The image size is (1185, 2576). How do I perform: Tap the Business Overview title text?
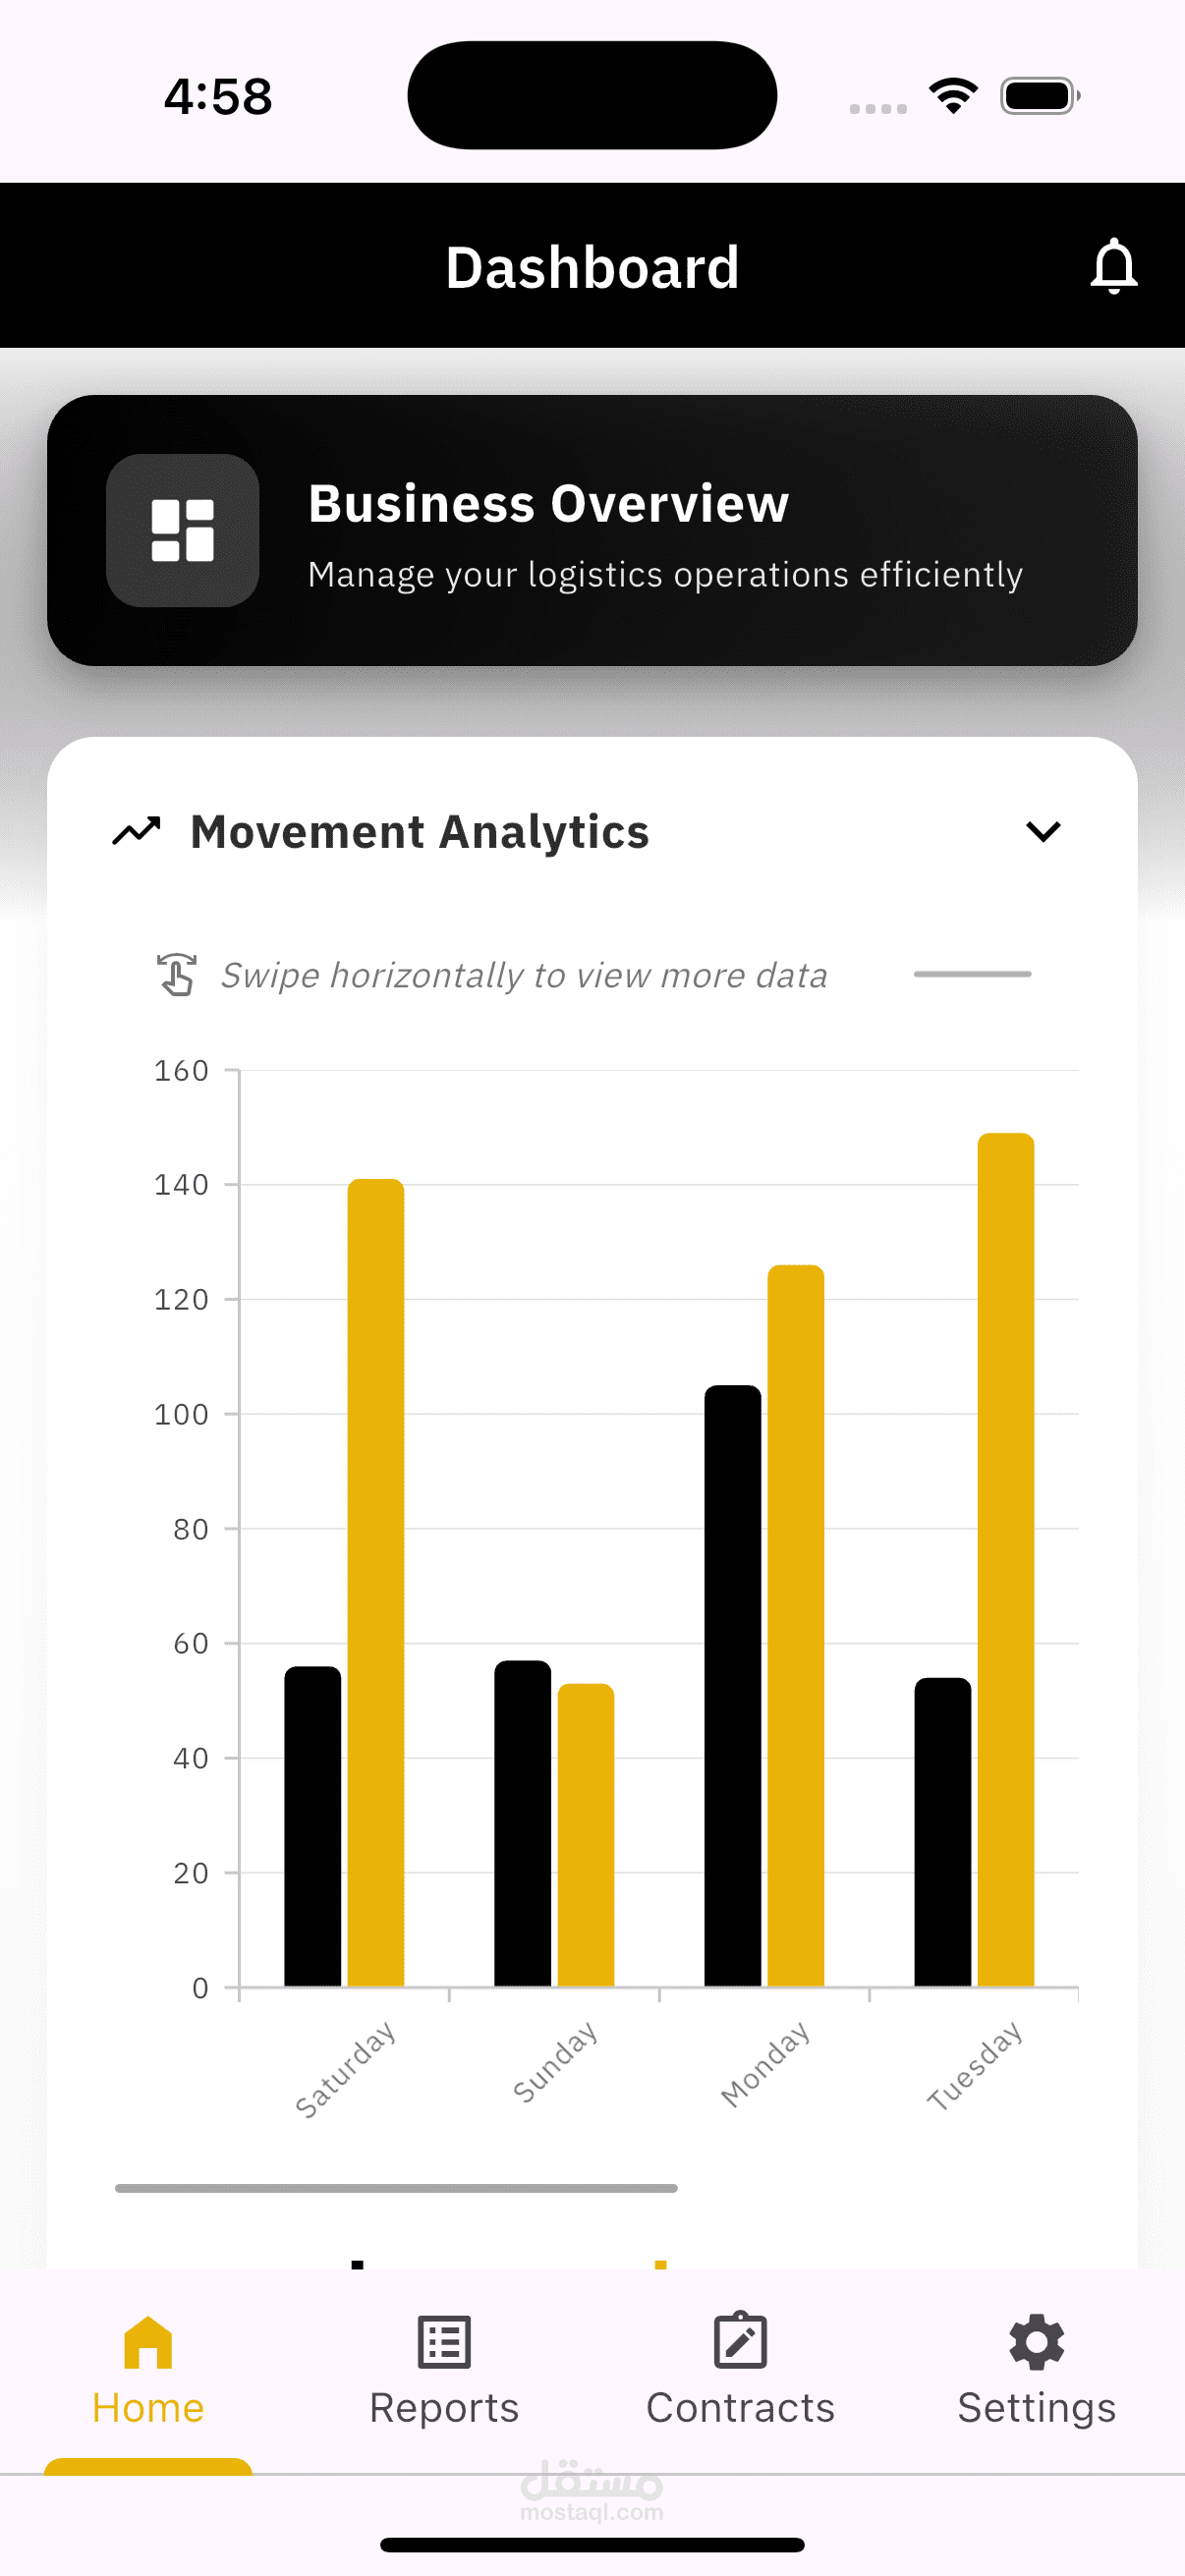548,503
